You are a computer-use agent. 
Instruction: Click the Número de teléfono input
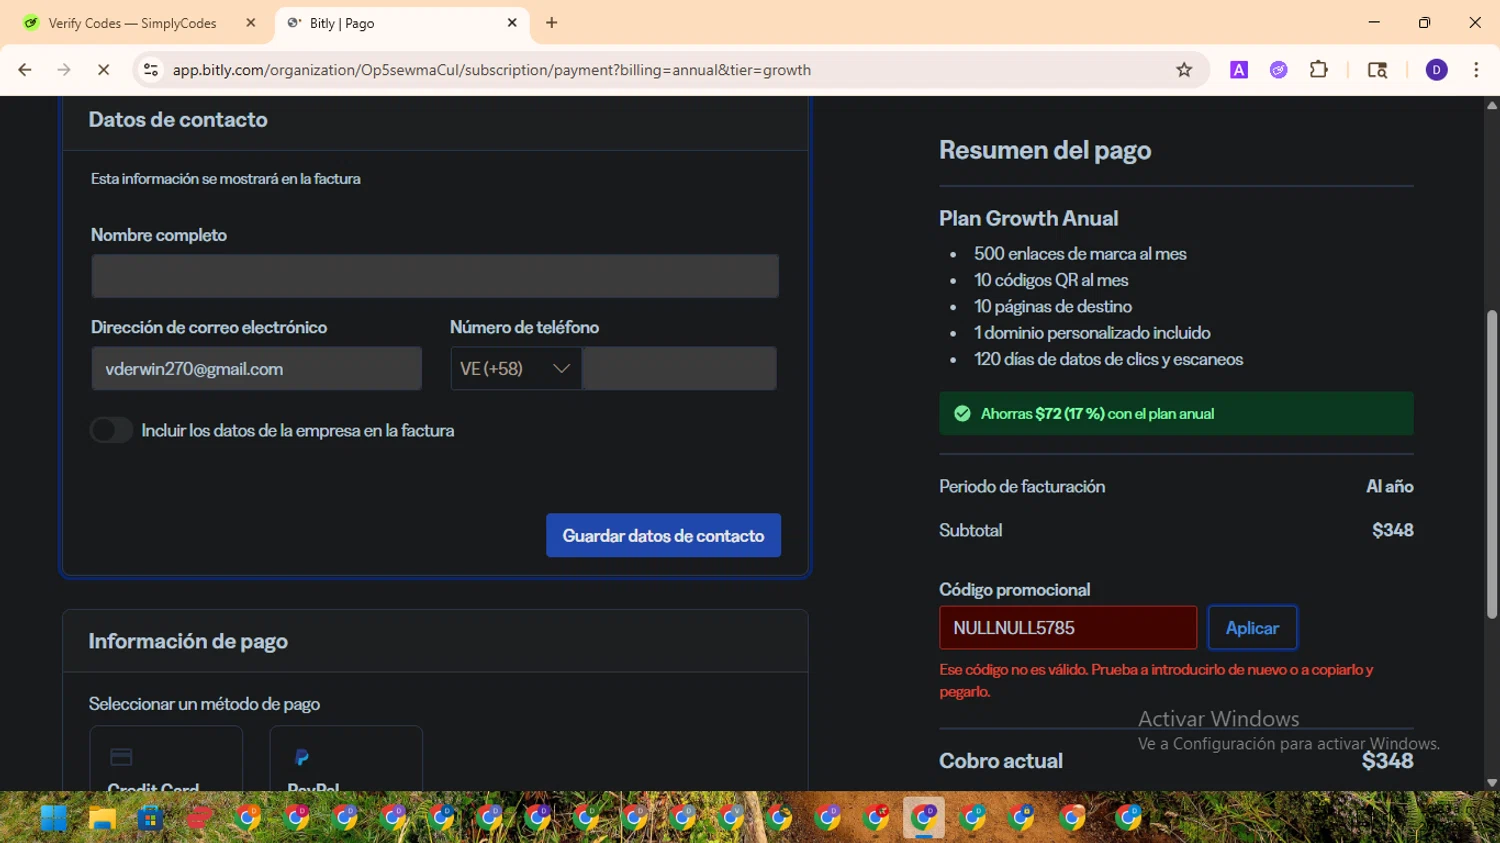pos(679,369)
